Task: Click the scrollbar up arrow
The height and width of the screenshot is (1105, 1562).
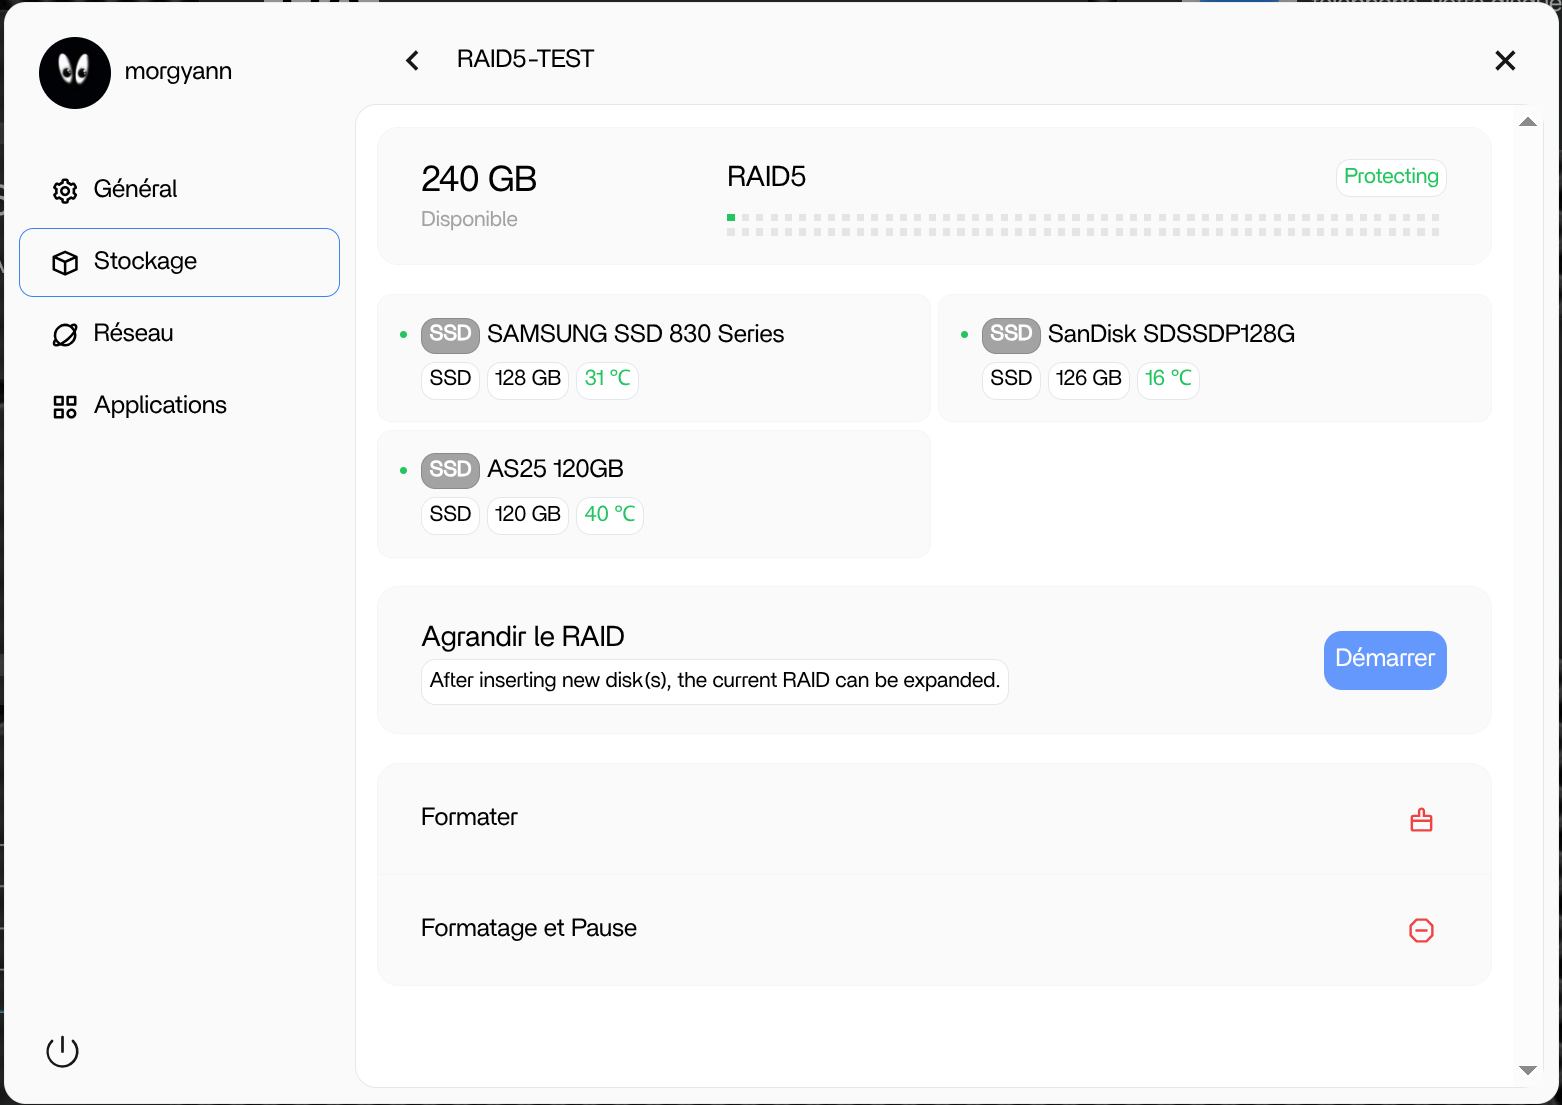Action: point(1527,122)
